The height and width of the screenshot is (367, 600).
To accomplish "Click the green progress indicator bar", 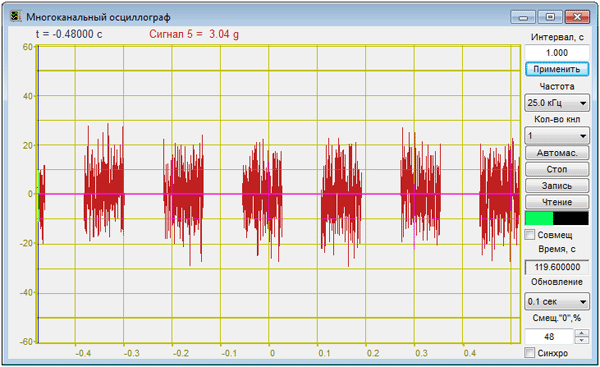I will (x=539, y=219).
